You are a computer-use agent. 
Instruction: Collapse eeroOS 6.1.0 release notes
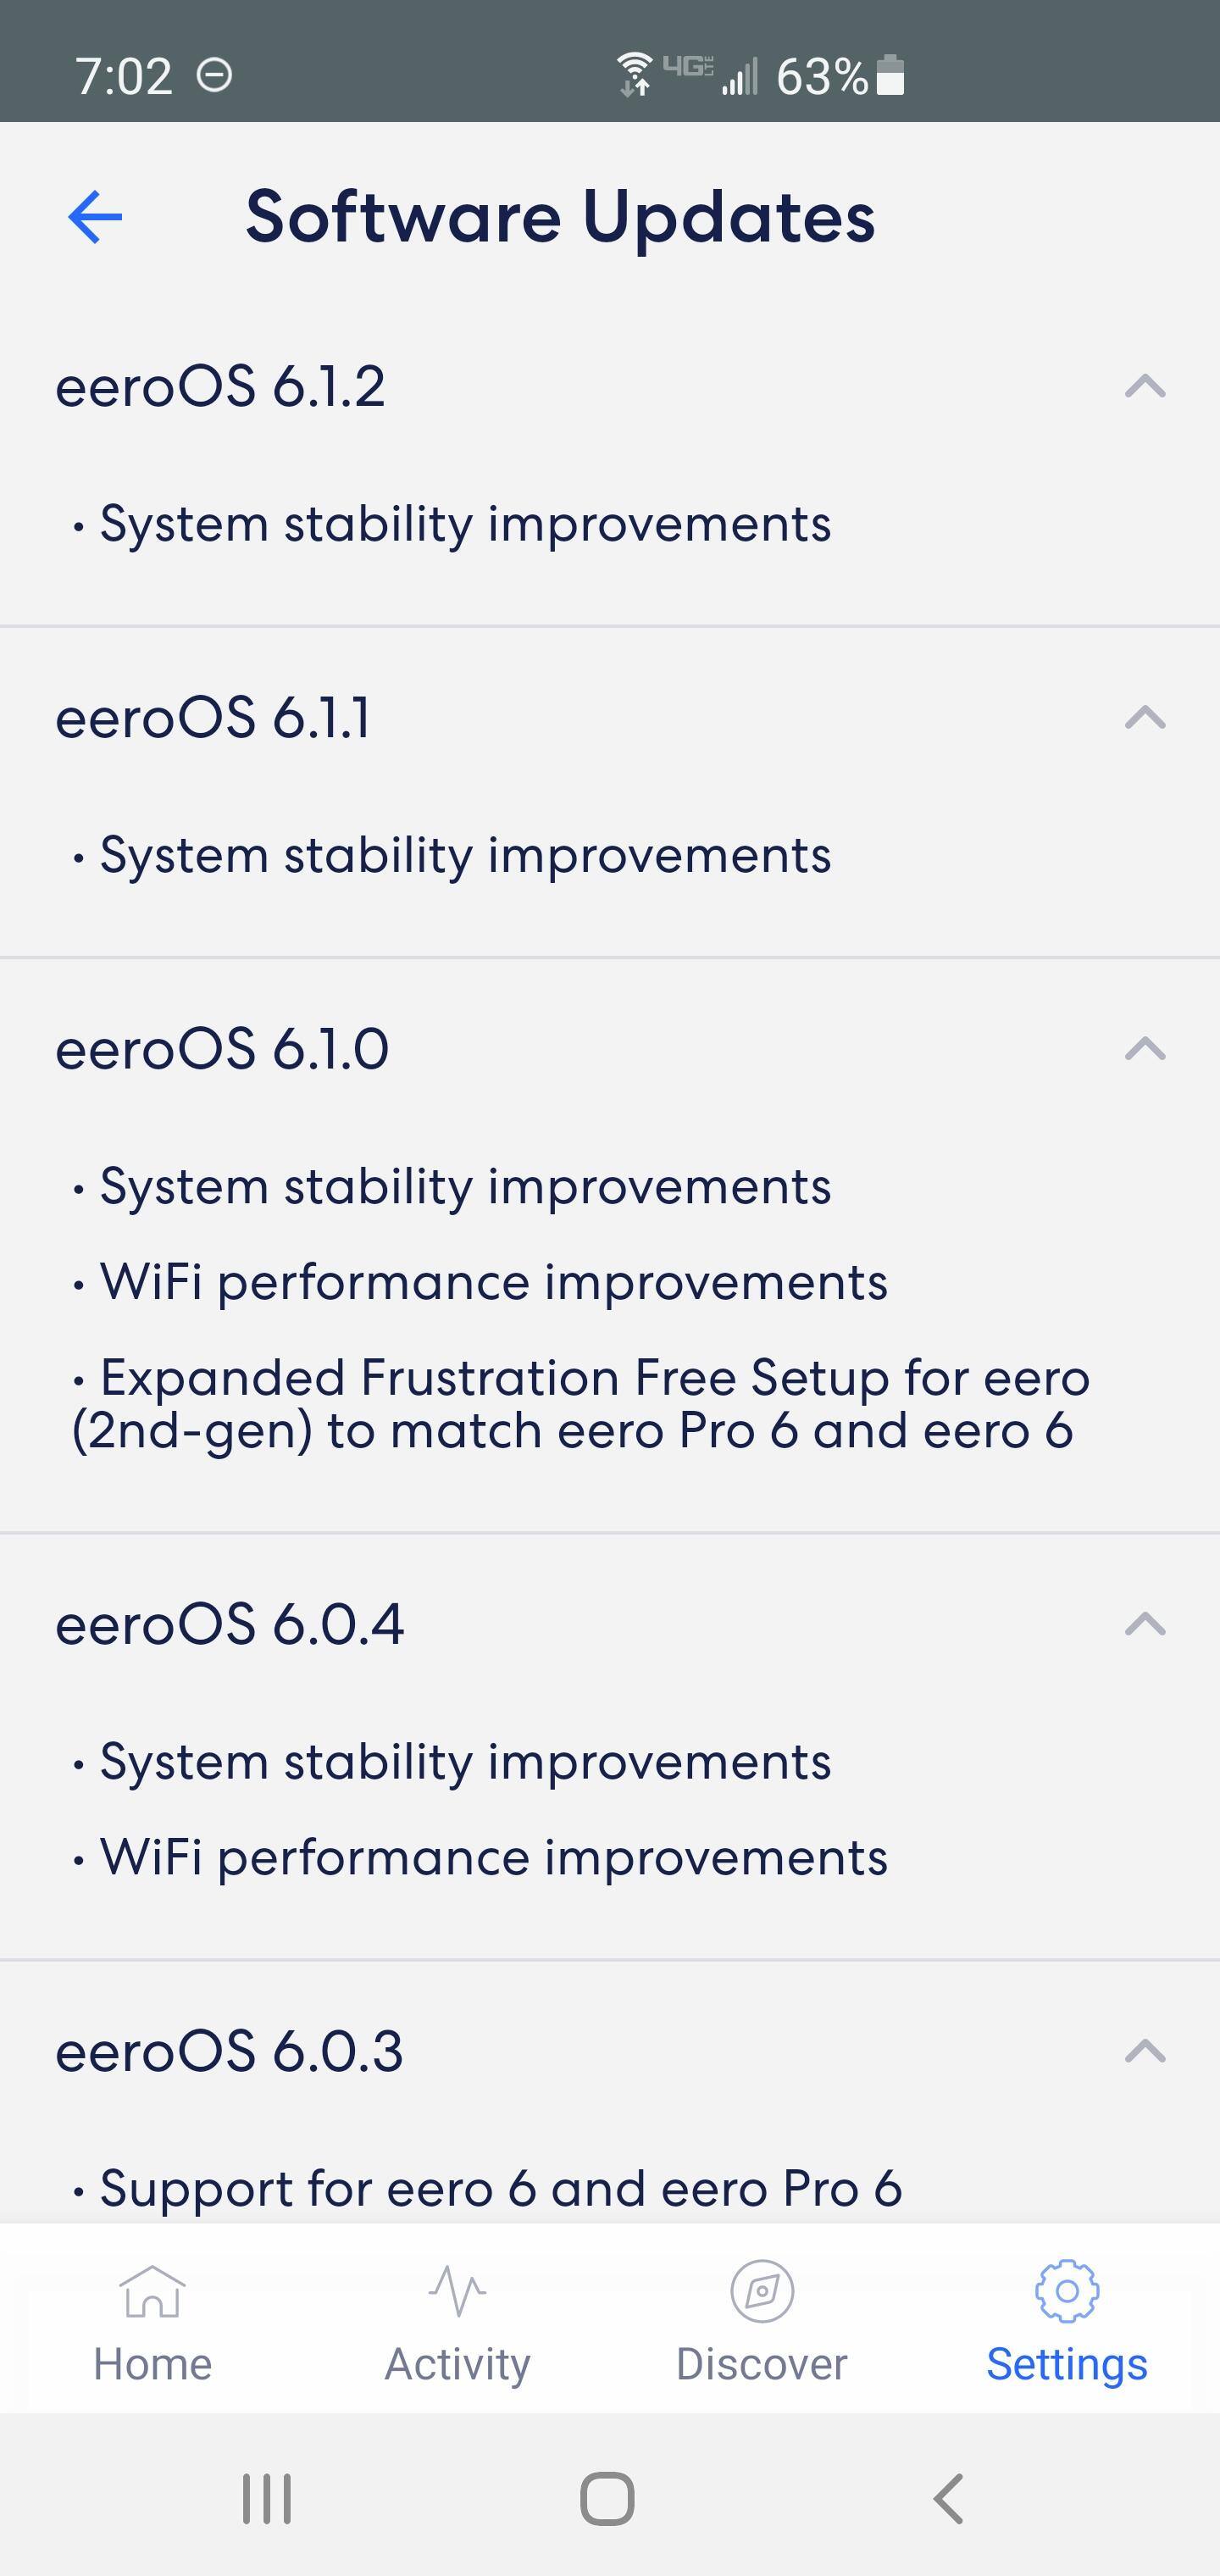click(x=1145, y=1048)
